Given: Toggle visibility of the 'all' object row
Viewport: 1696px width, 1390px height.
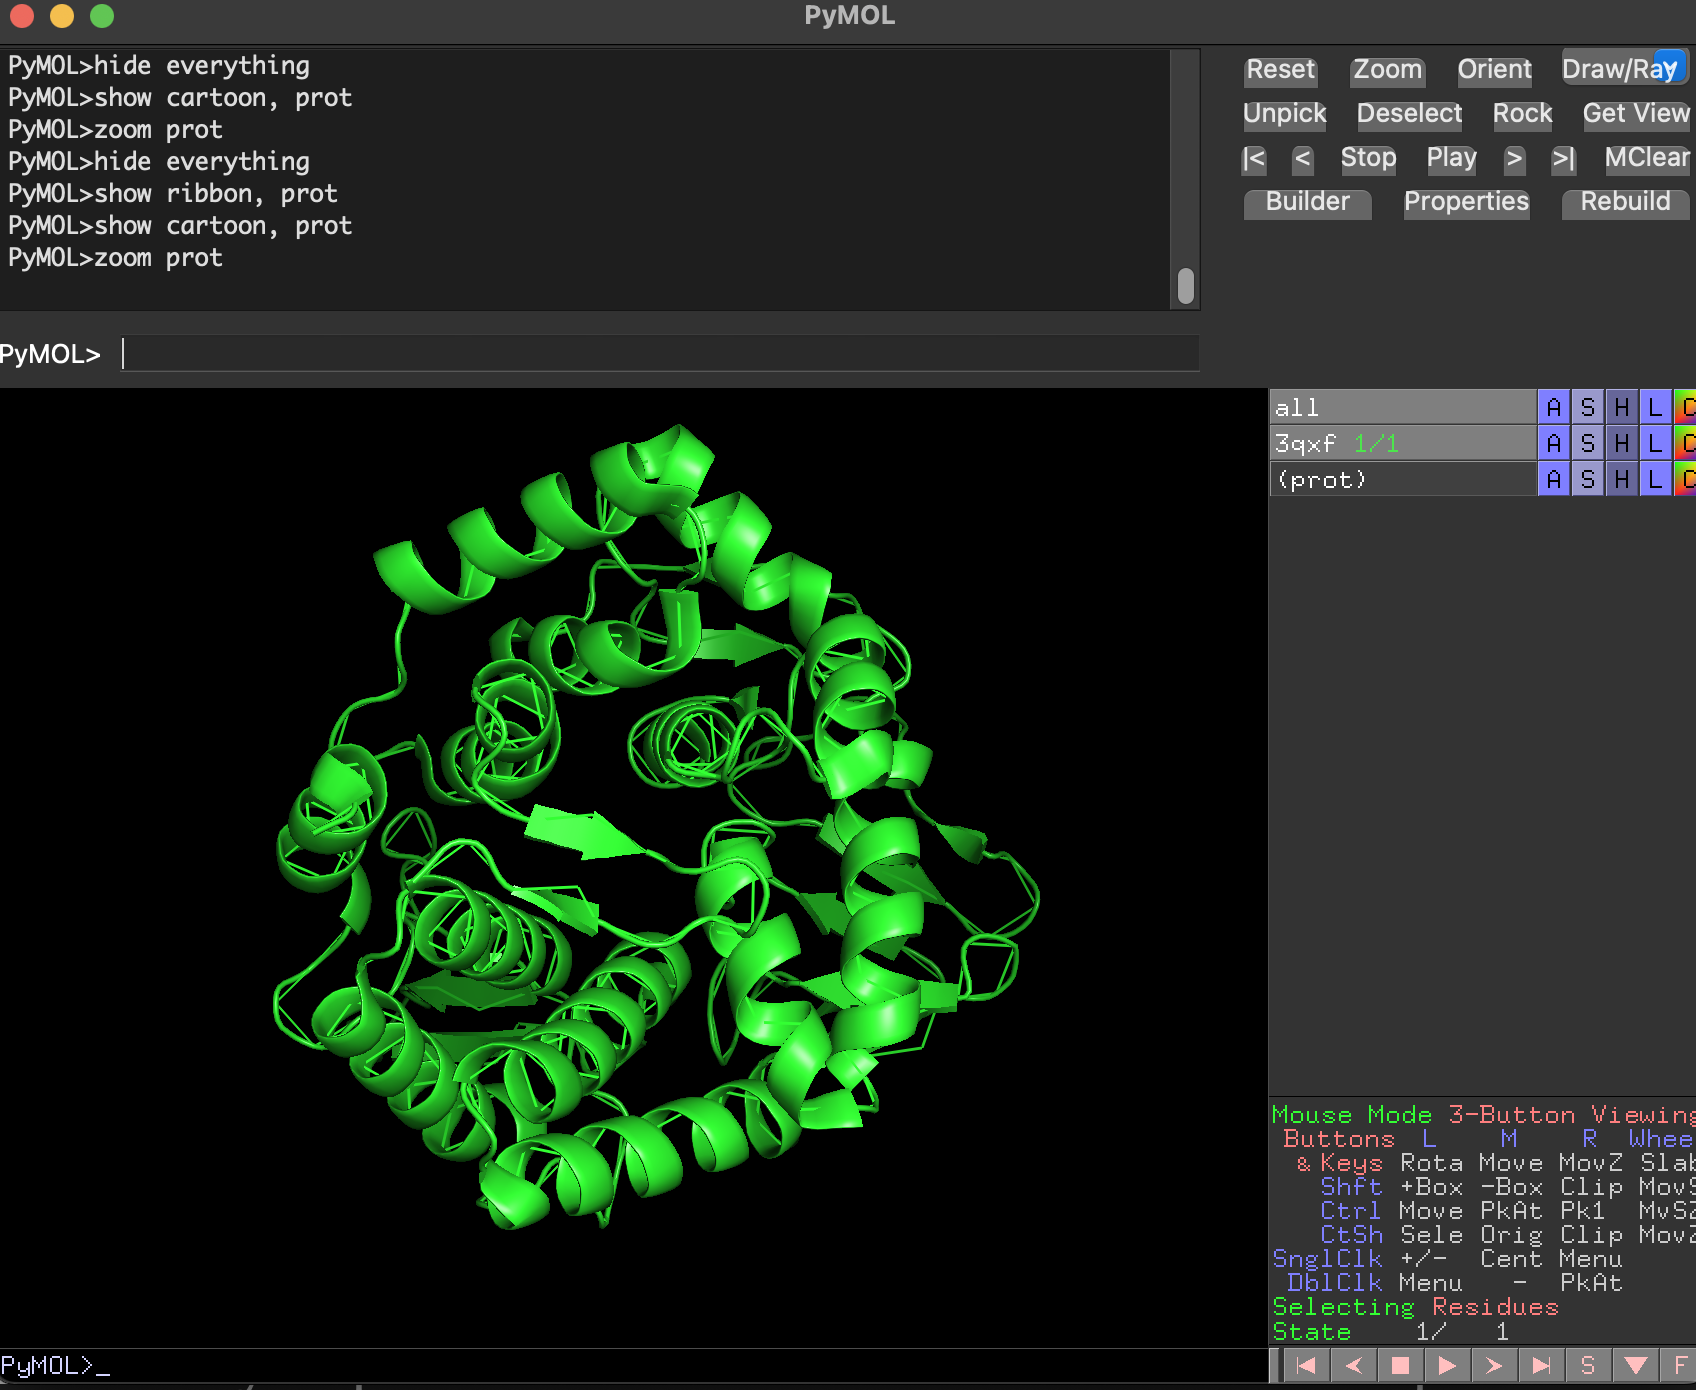Looking at the screenshot, I should pyautogui.click(x=1402, y=407).
